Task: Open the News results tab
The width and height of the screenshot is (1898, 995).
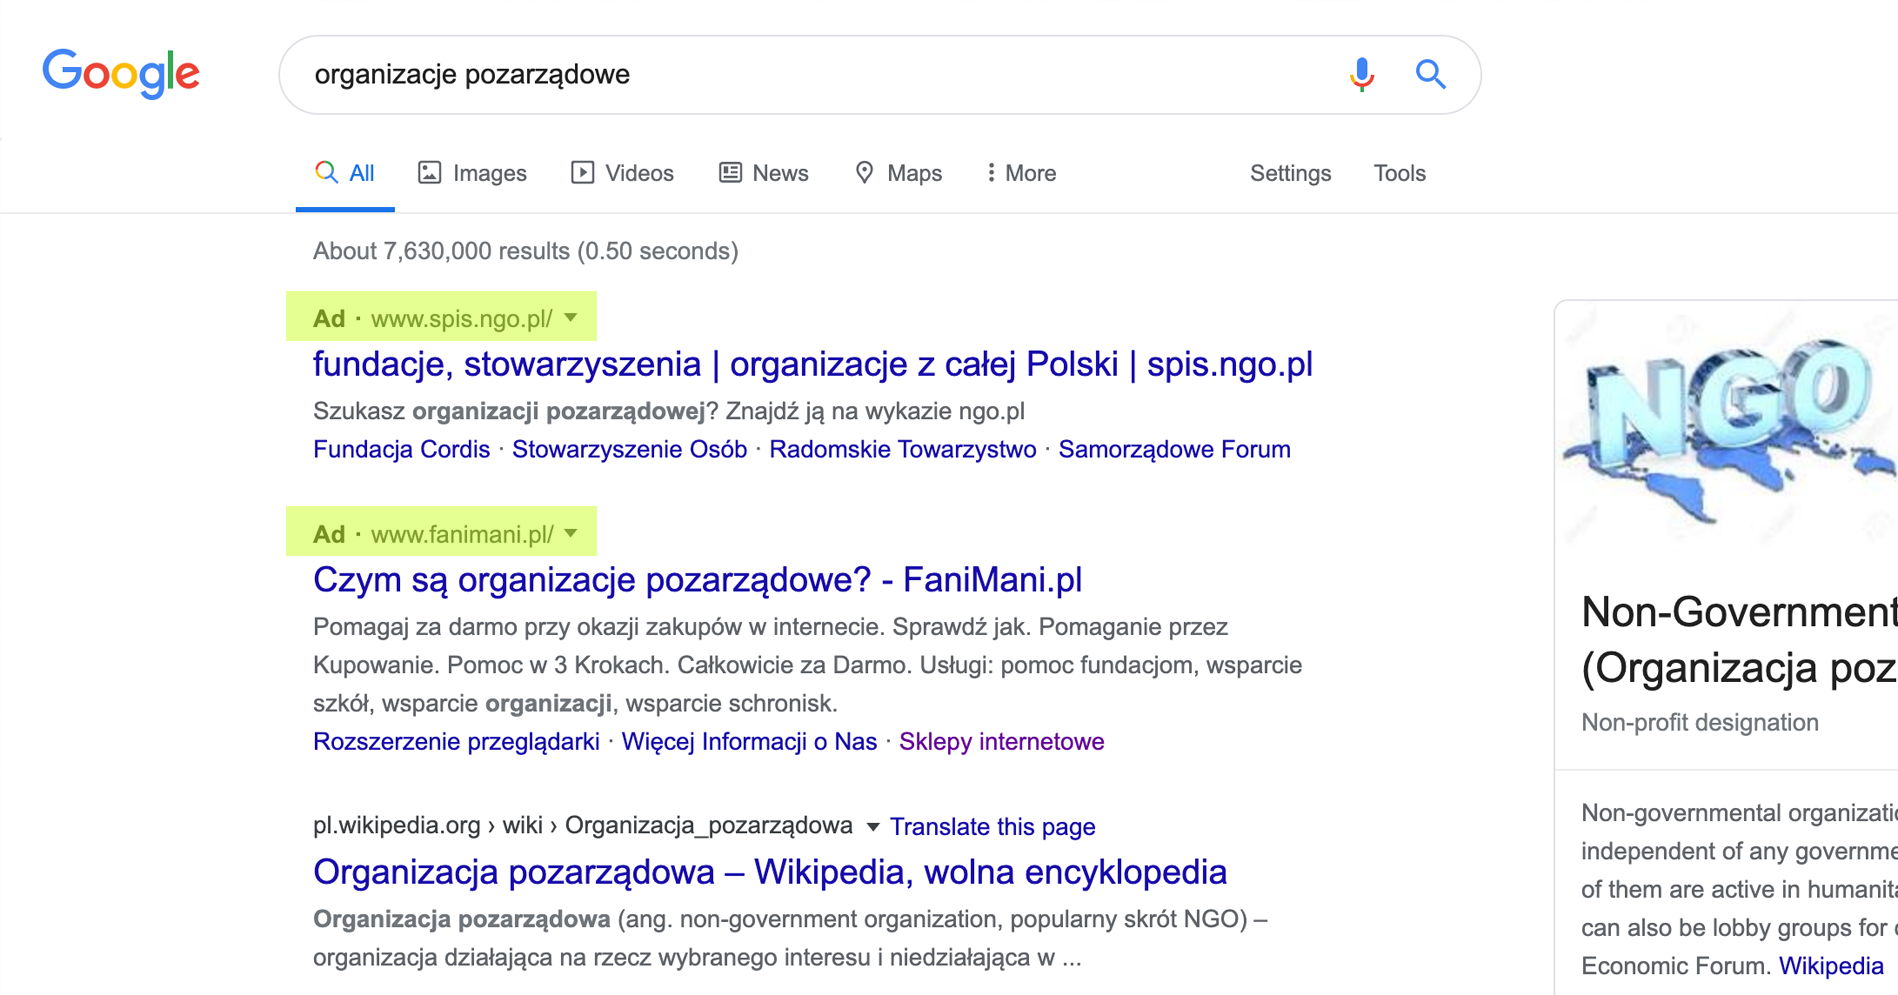Action: [x=764, y=173]
